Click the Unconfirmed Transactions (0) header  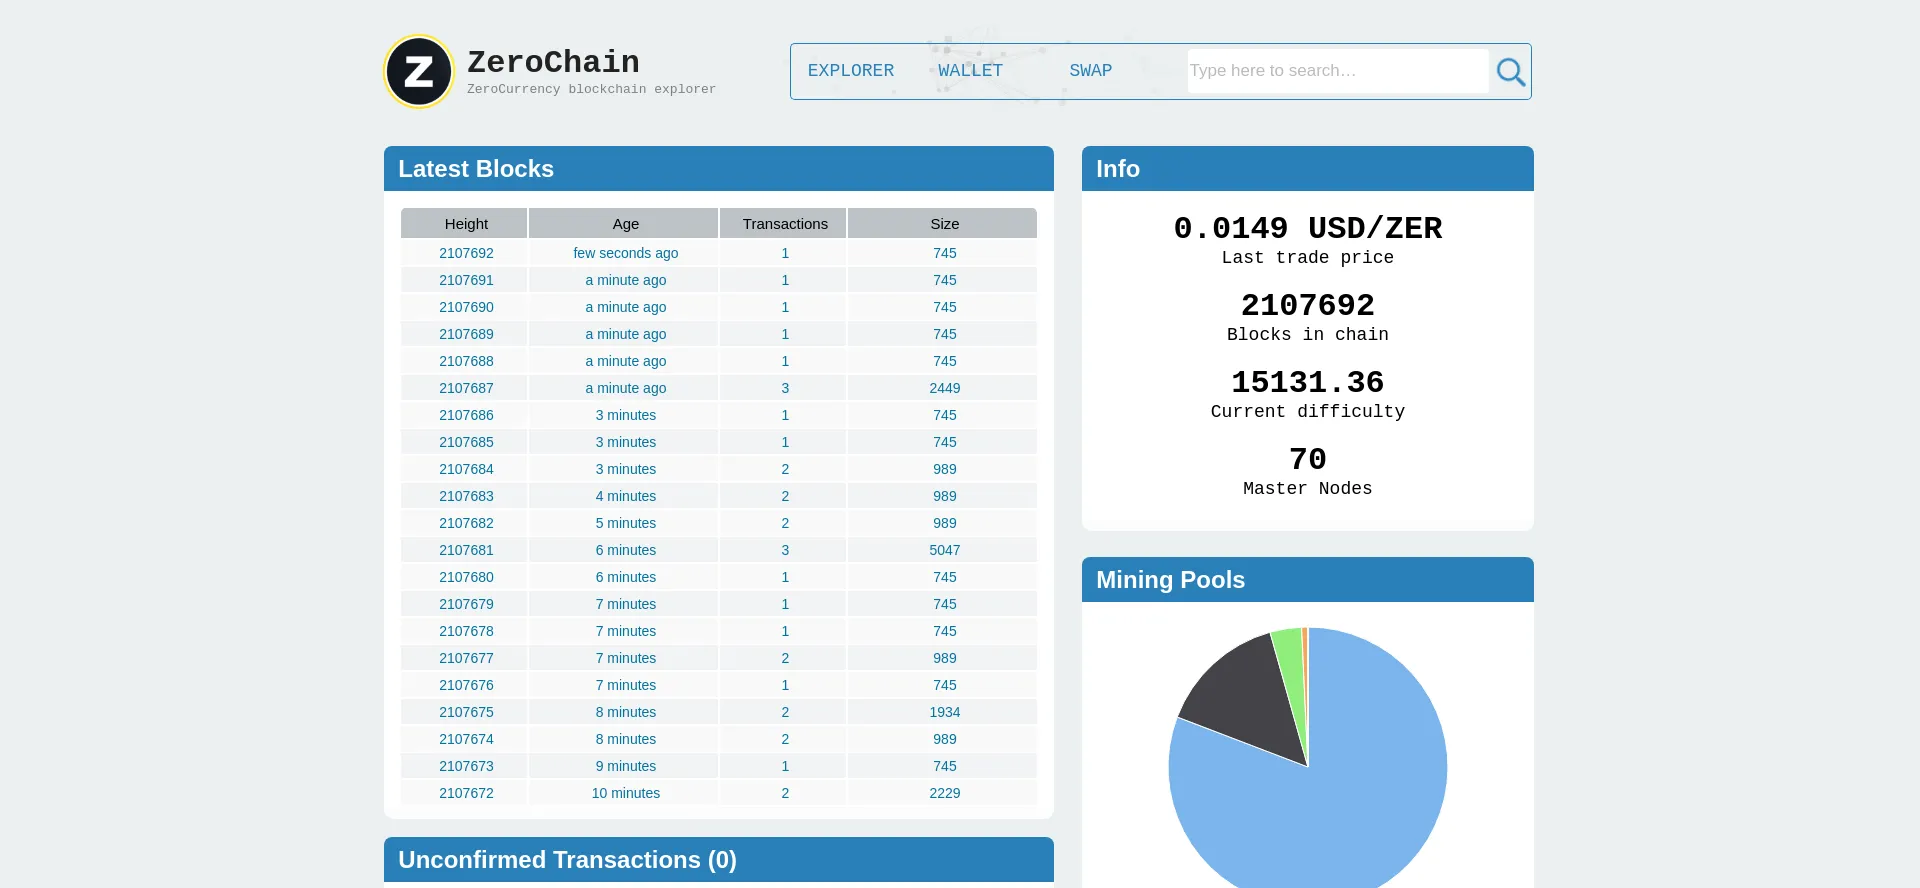pyautogui.click(x=719, y=860)
